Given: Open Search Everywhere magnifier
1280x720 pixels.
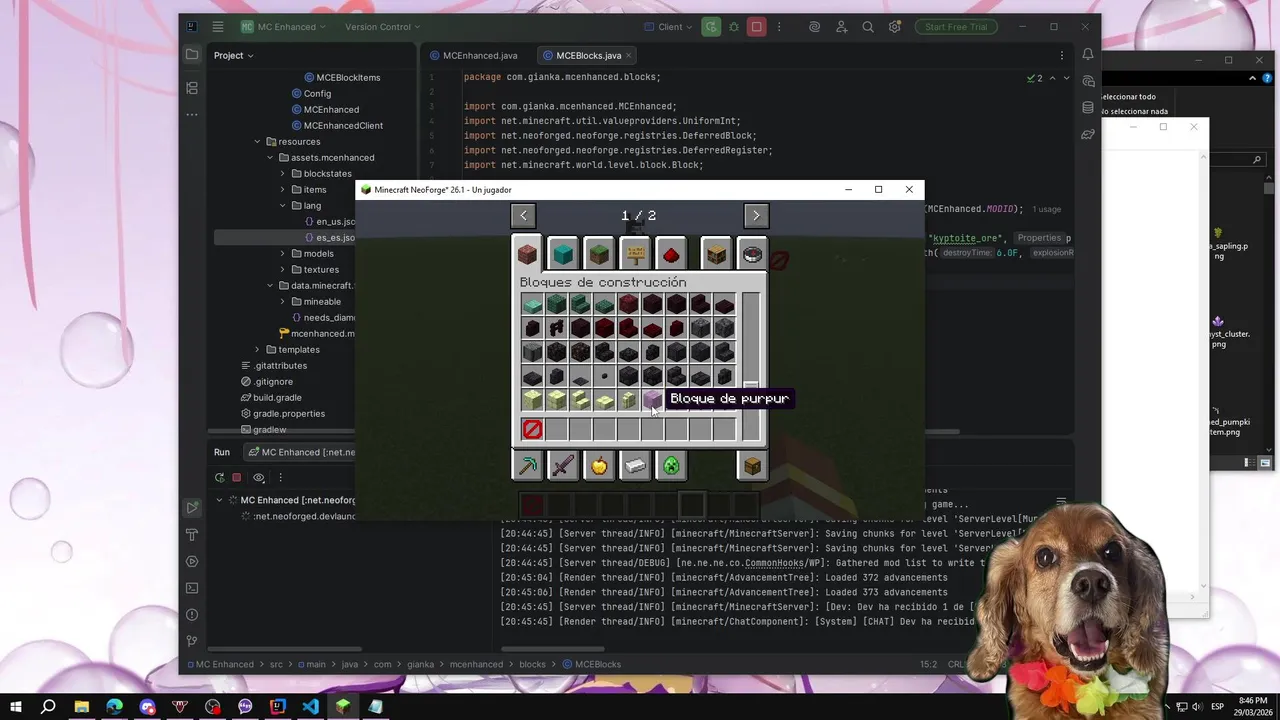Looking at the screenshot, I should 868,27.
